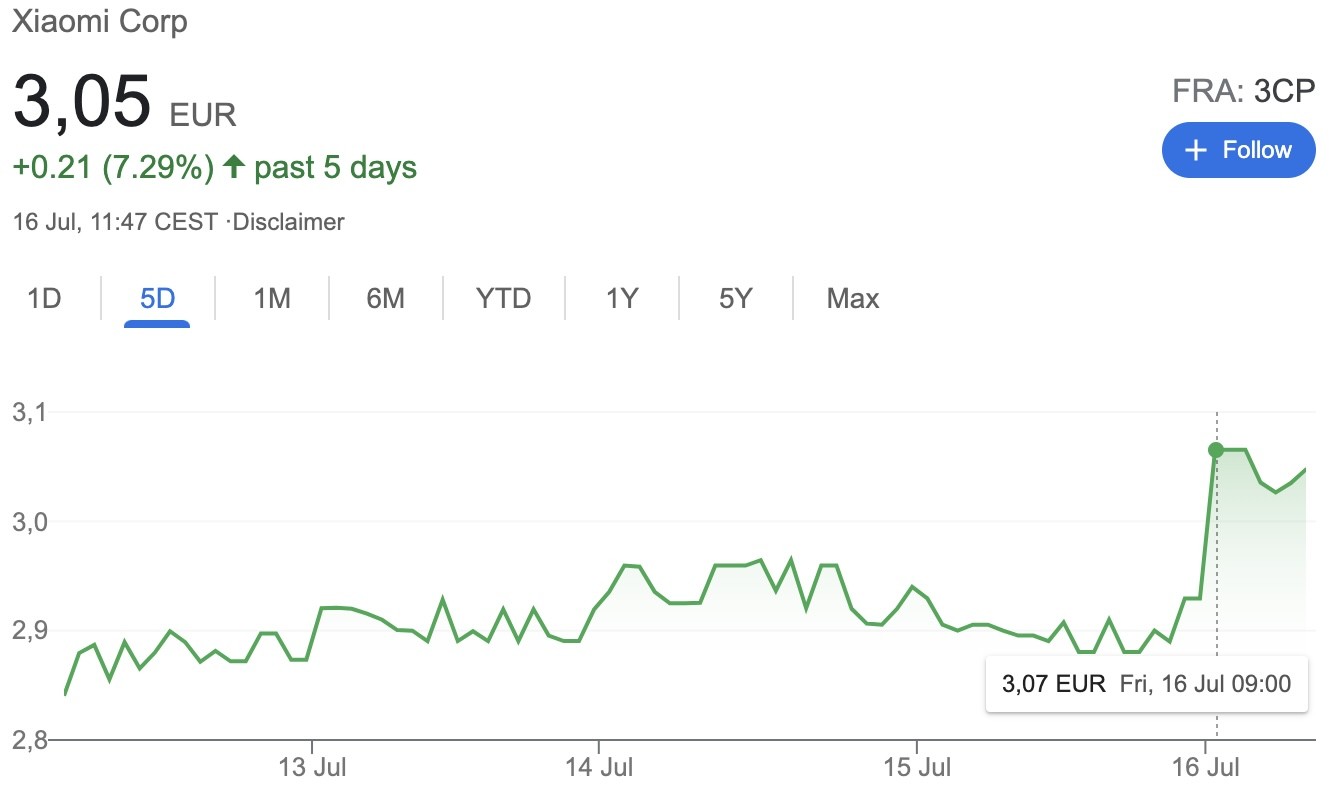Click the green up arrow icon
Viewport: 1330px width, 792px height.
[234, 166]
